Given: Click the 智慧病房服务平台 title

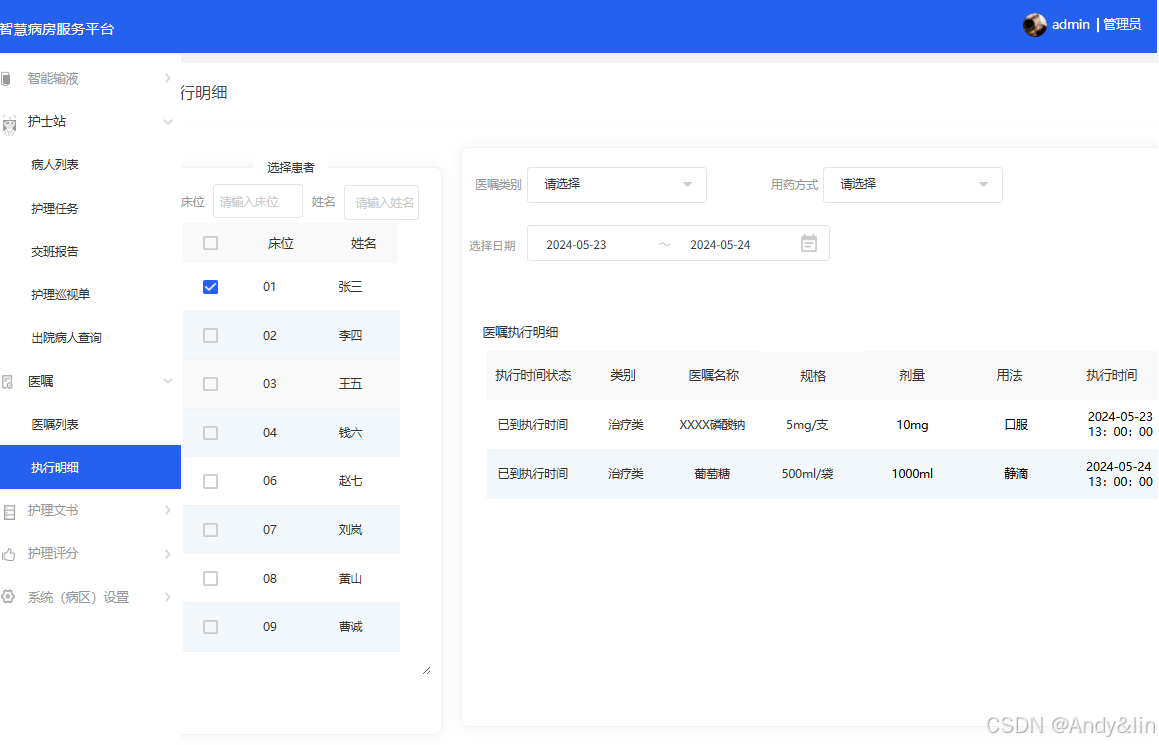Looking at the screenshot, I should click(x=57, y=30).
